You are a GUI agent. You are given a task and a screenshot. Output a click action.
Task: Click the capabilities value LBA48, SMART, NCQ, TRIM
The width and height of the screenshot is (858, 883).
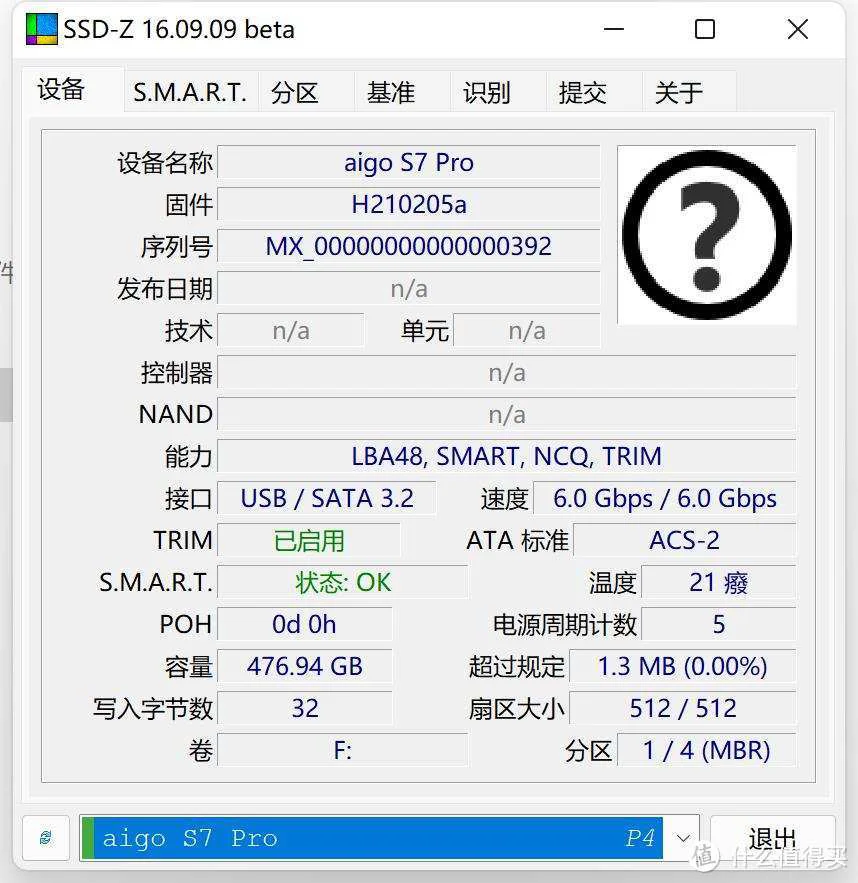(x=507, y=456)
